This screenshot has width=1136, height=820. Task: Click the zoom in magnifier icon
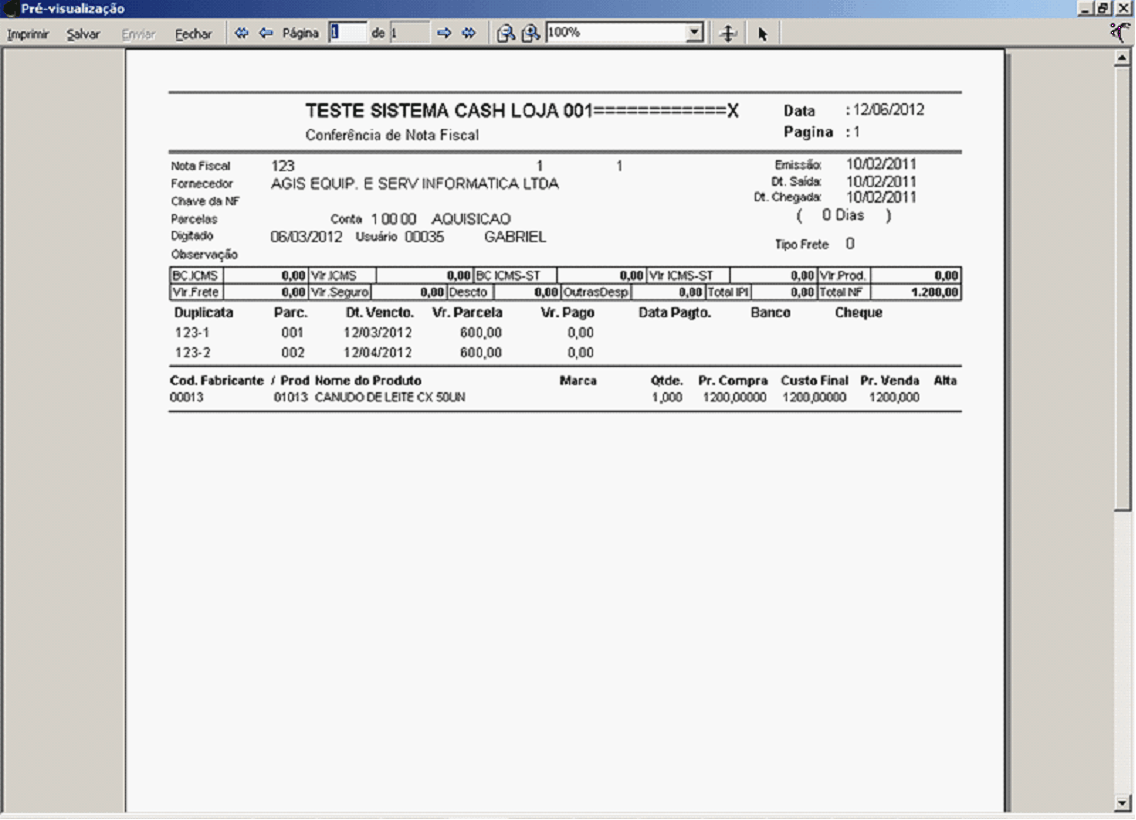[529, 33]
